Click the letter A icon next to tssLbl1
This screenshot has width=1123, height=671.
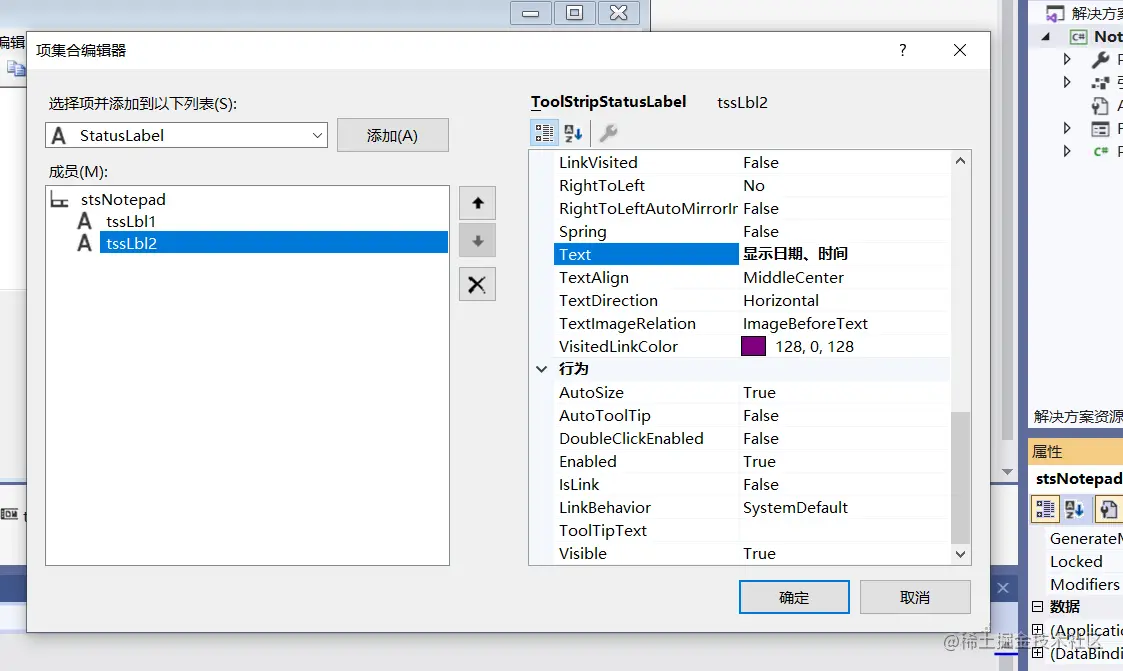tap(85, 221)
